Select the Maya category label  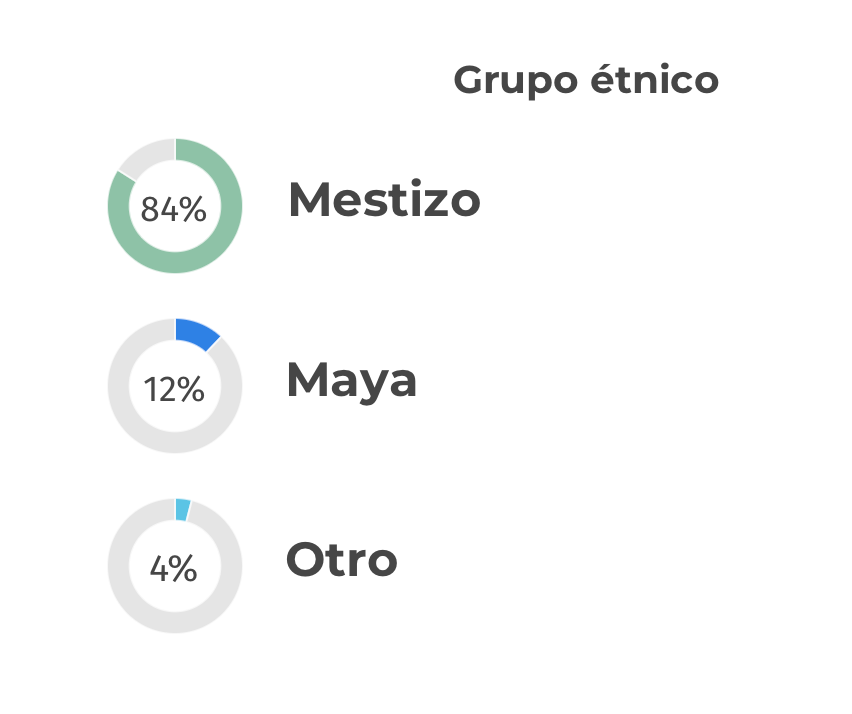pos(352,382)
